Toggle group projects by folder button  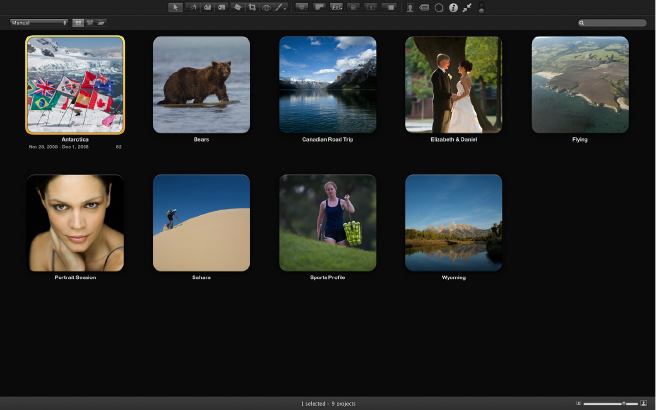103,22
